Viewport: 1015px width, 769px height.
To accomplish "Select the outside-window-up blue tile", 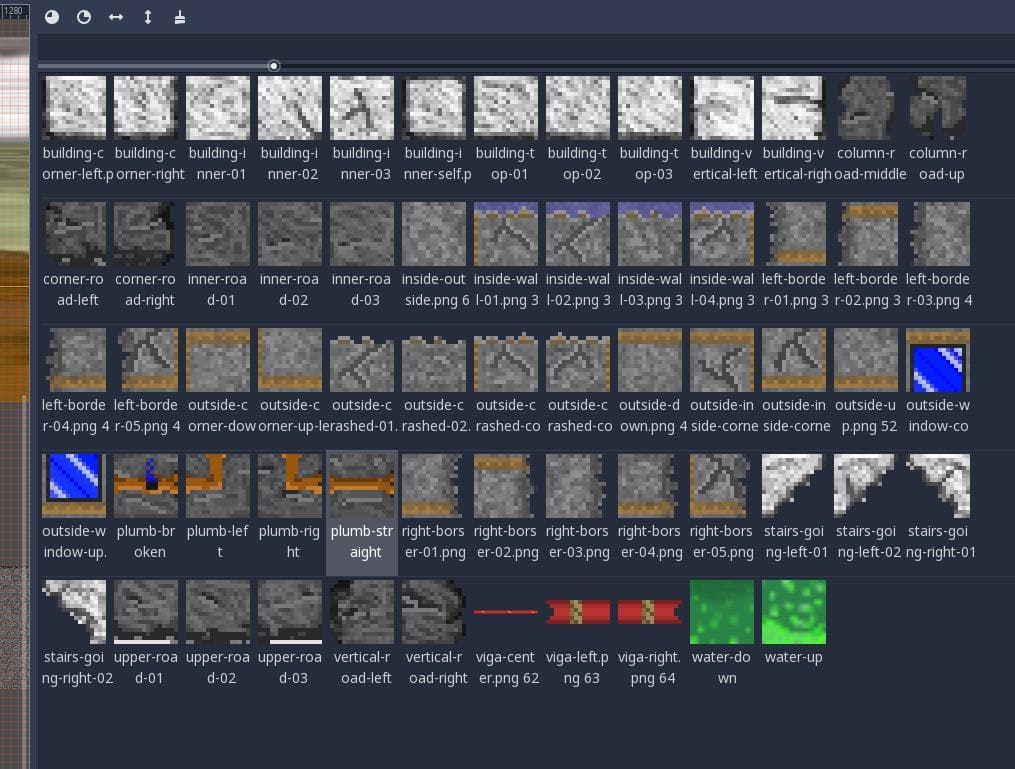I will click(74, 507).
